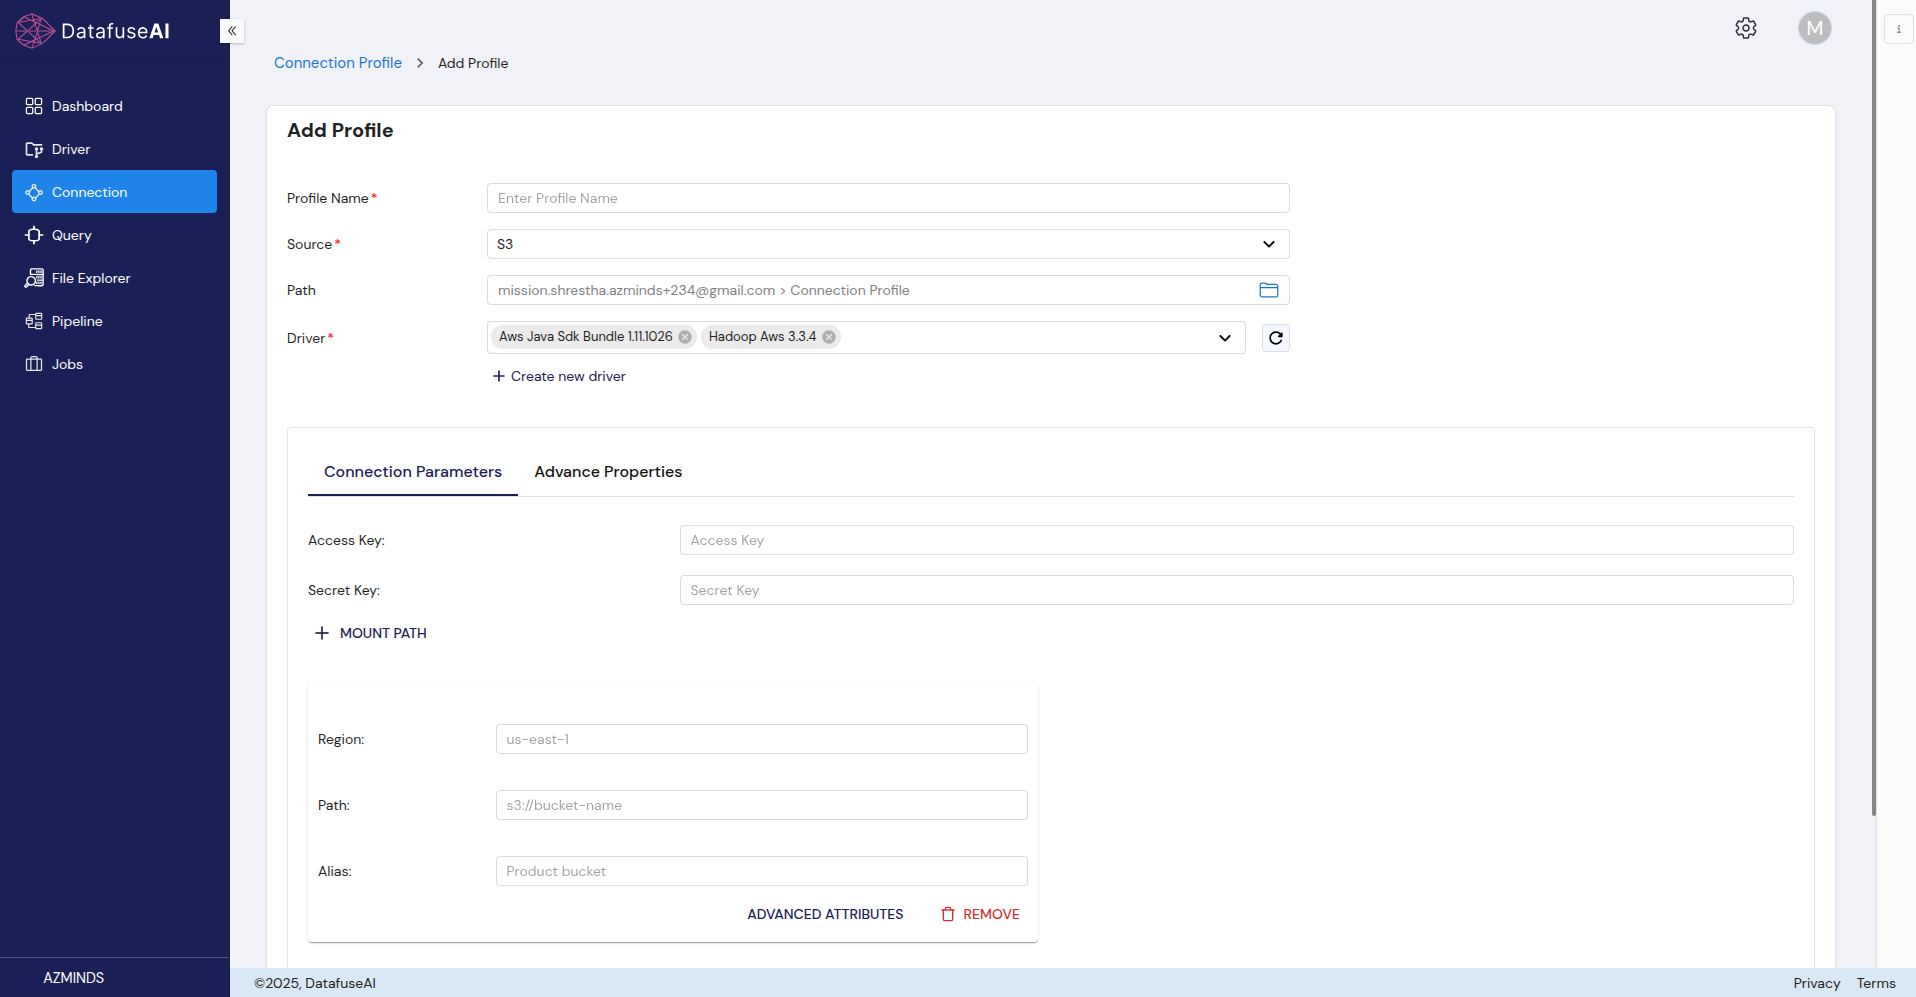This screenshot has width=1916, height=997.
Task: Select the Connection Parameters tab
Action: [x=412, y=472]
